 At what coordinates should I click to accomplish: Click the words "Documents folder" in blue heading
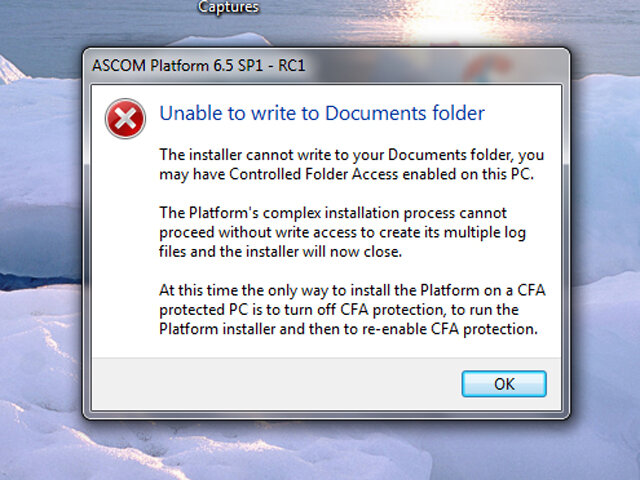tap(417, 113)
